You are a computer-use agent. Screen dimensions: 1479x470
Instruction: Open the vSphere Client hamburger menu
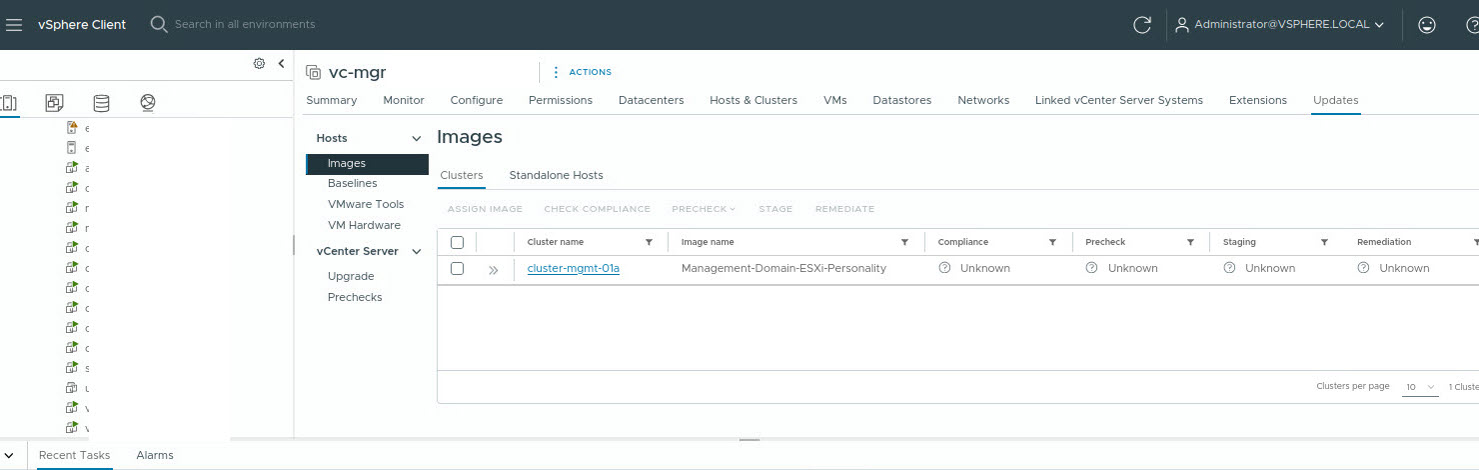click(x=14, y=24)
